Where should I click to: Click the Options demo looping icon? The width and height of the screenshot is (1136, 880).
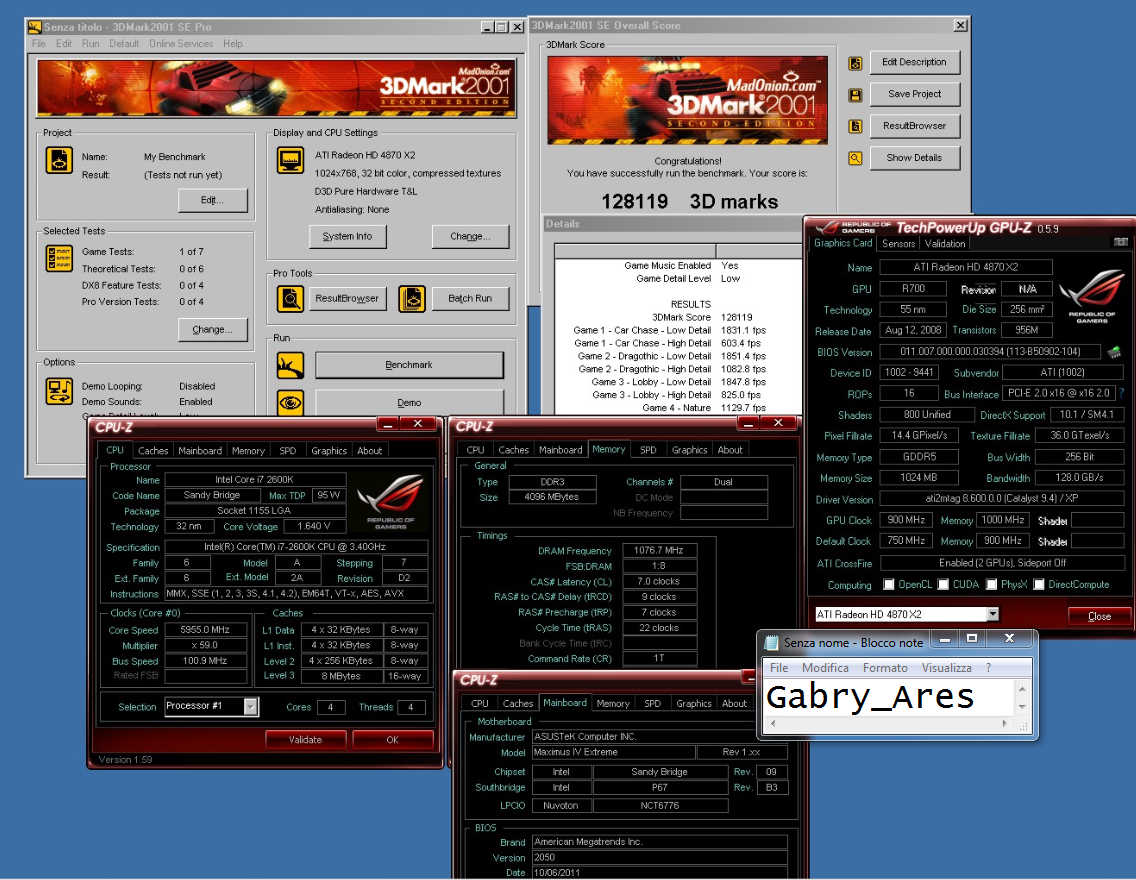pos(59,391)
